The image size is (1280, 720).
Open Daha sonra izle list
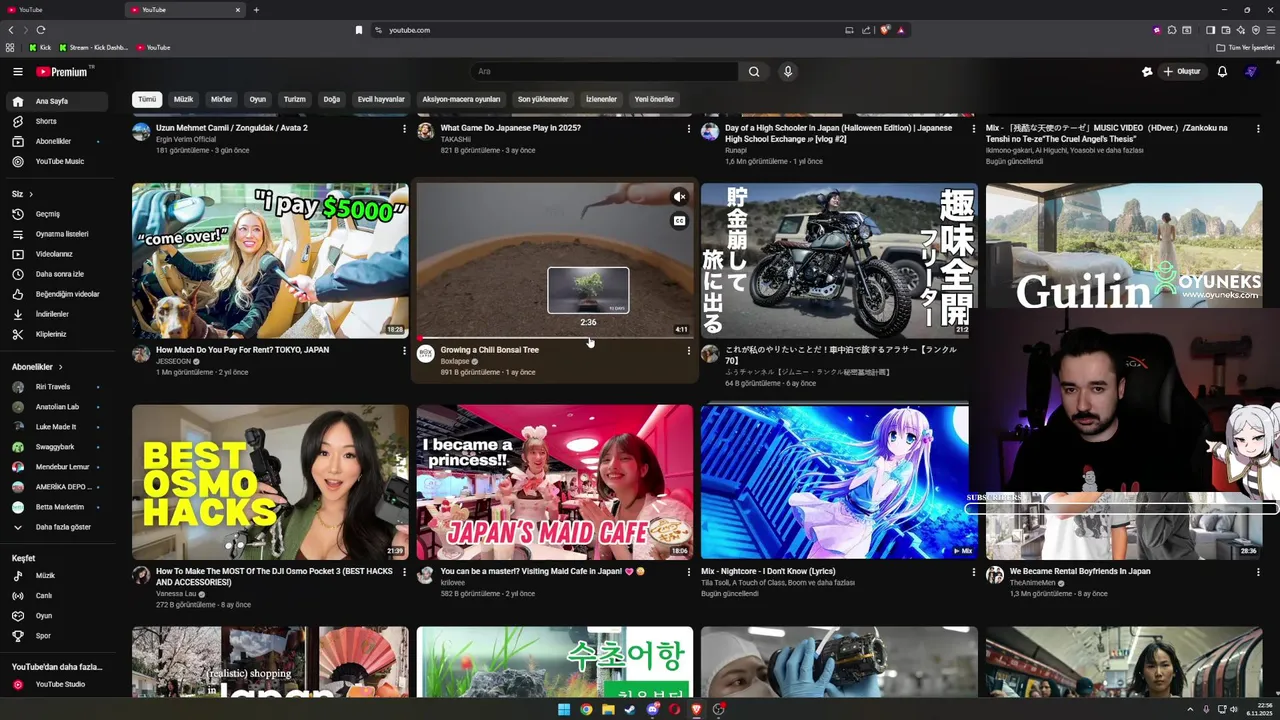[x=57, y=274]
